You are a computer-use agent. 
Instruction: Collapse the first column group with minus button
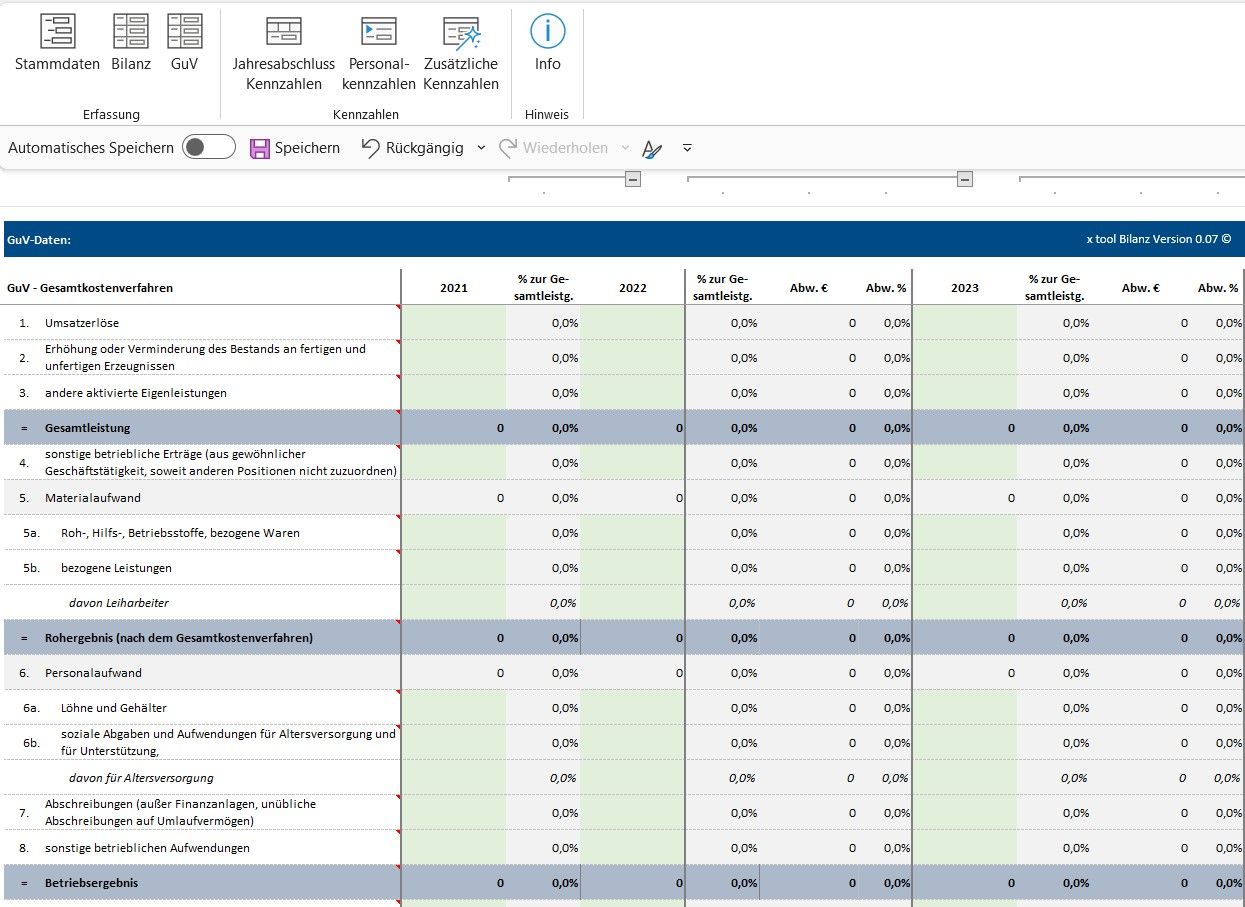(x=632, y=179)
